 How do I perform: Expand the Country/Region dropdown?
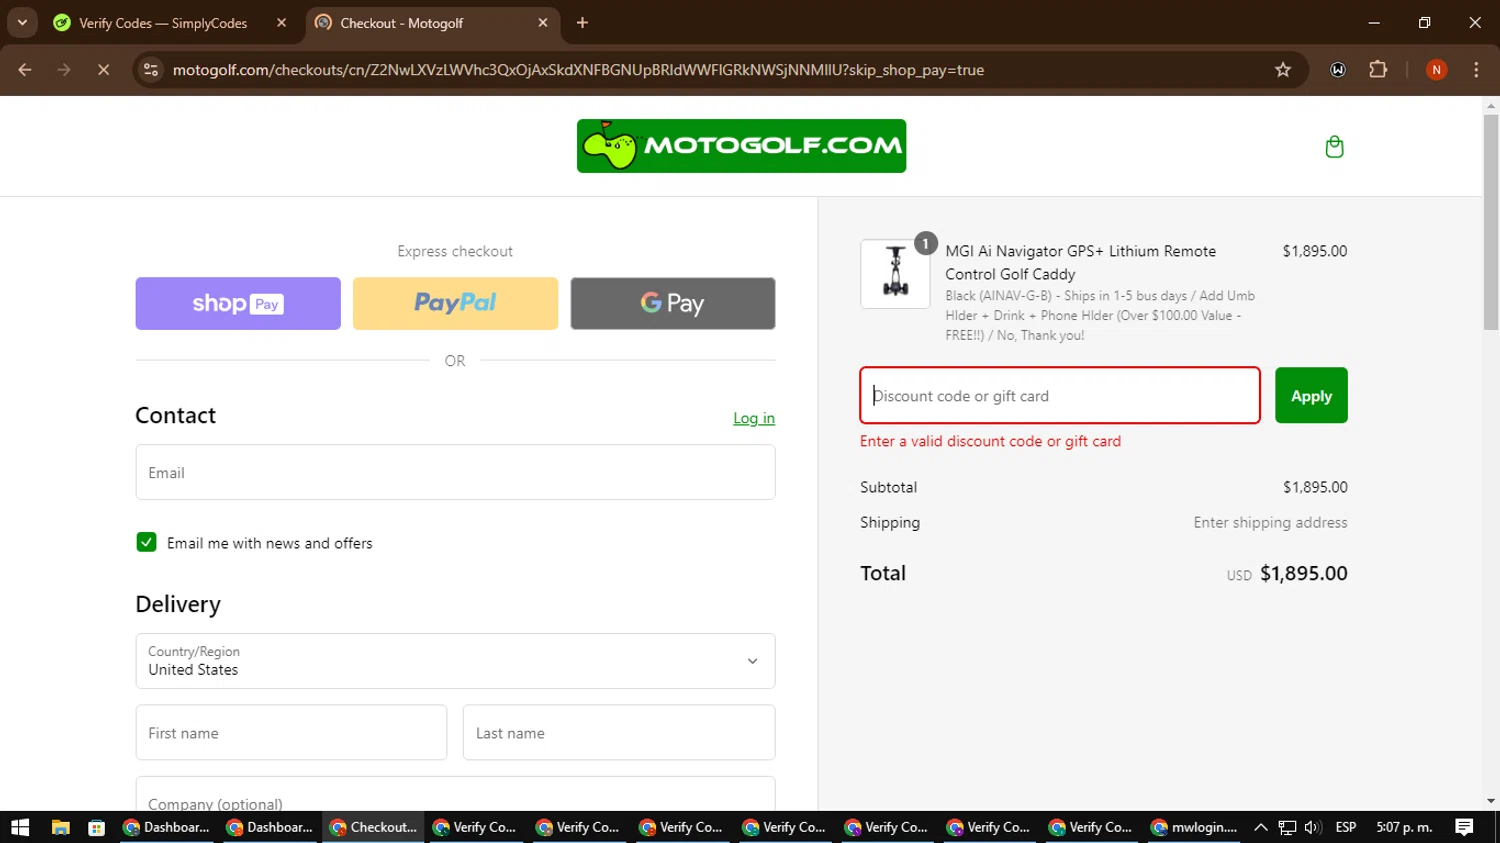455,661
